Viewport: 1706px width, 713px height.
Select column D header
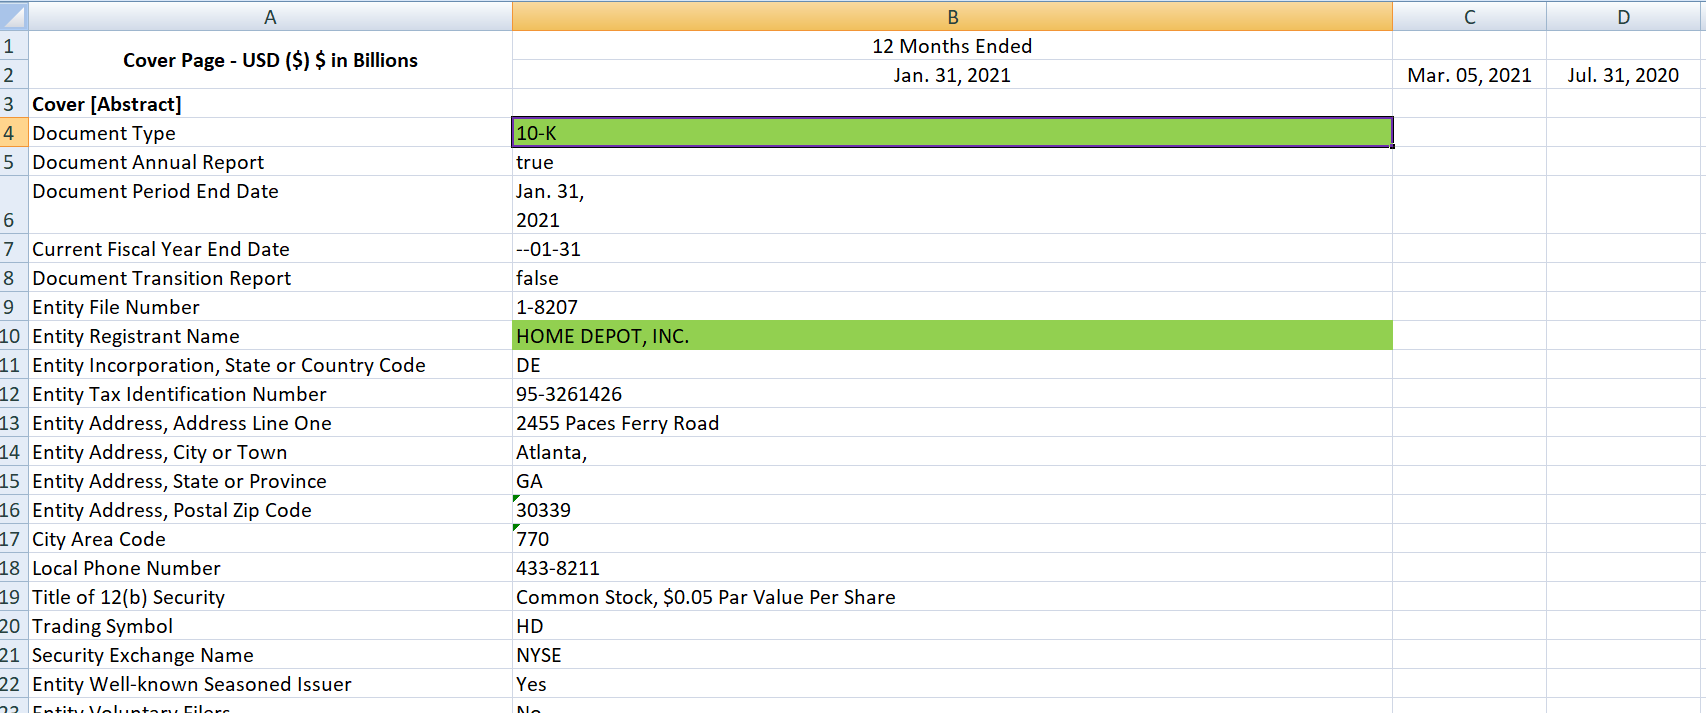pos(1623,16)
